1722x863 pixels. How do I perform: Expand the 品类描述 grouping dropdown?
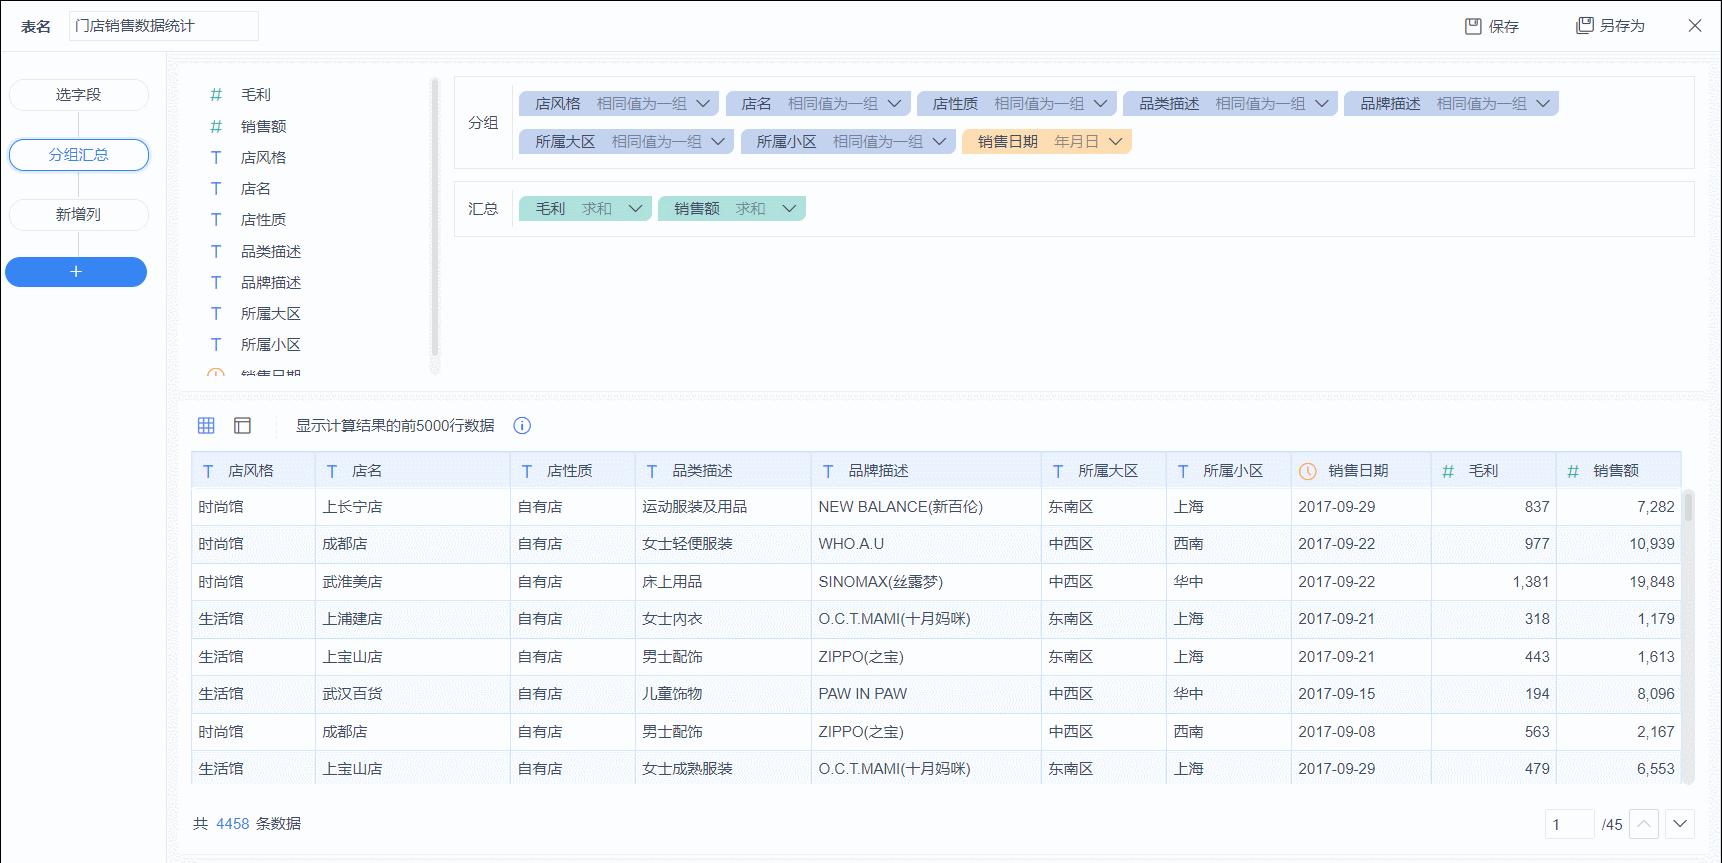[1322, 104]
